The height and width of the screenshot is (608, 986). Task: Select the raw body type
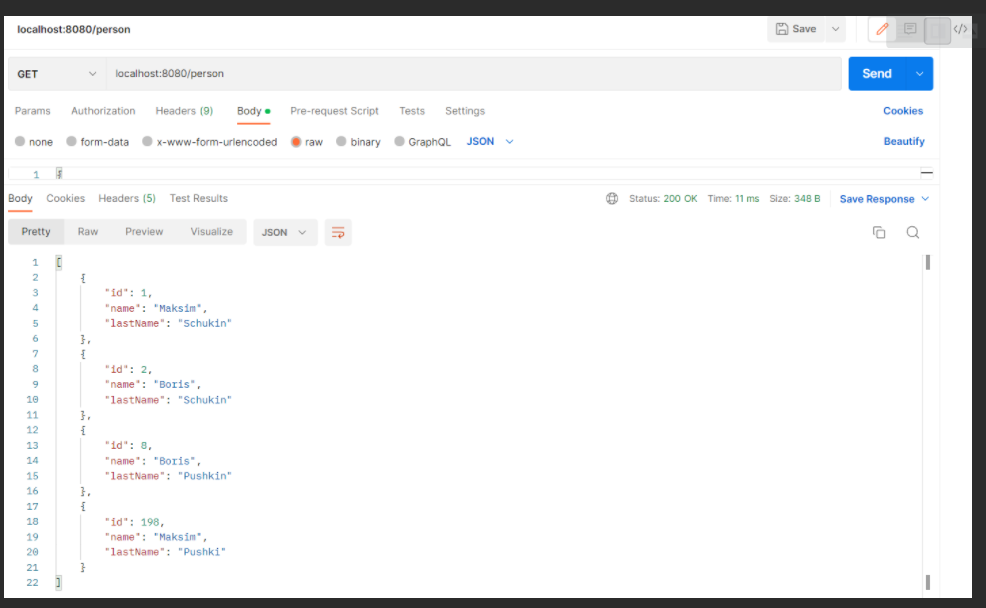[x=307, y=141]
